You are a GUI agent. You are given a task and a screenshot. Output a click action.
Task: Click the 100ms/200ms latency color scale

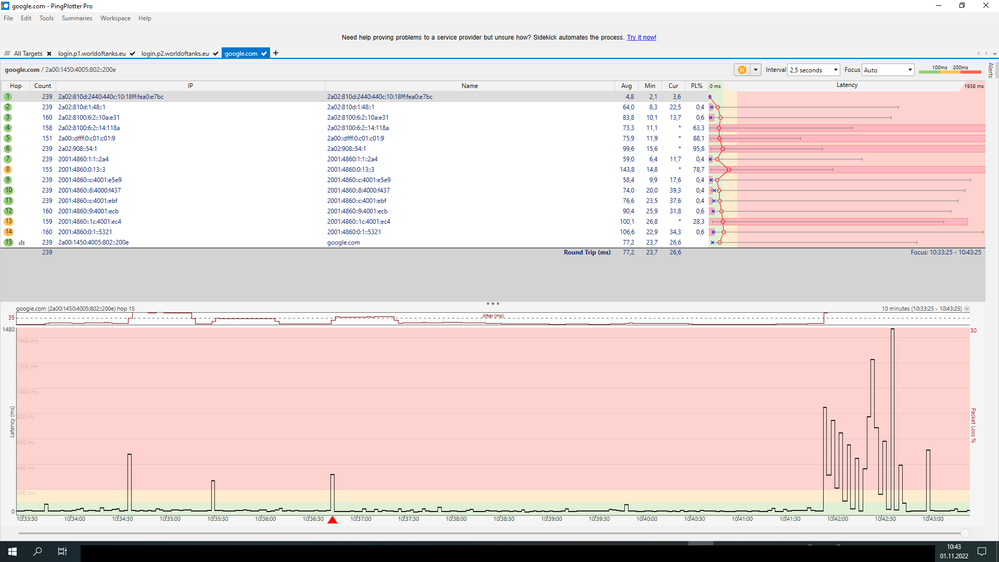pyautogui.click(x=950, y=69)
